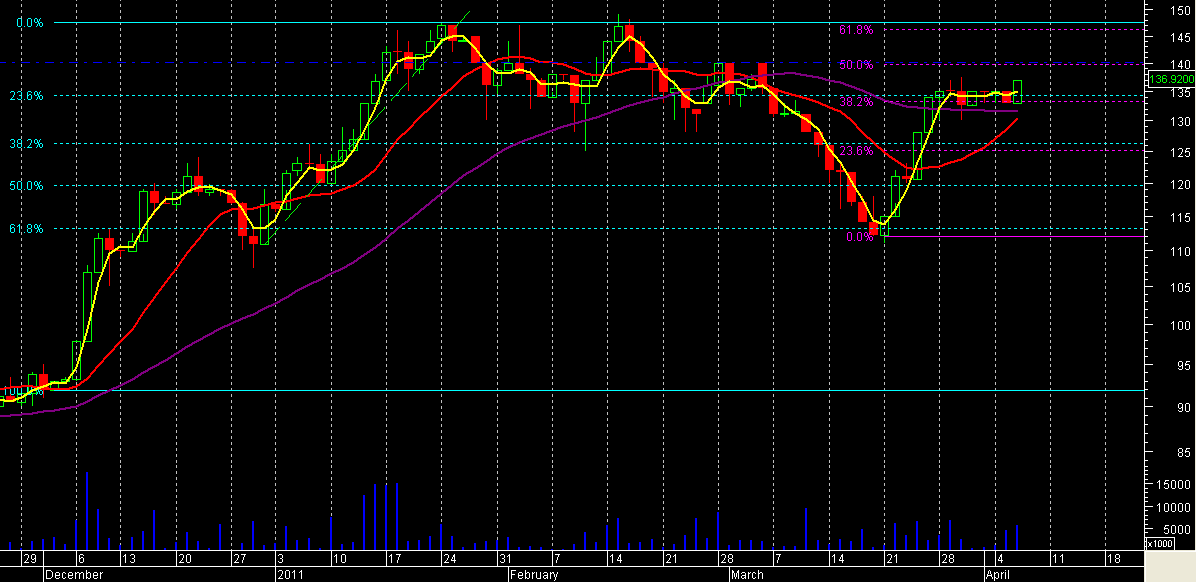The image size is (1196, 582).
Task: Click the March month label
Action: pos(748,574)
